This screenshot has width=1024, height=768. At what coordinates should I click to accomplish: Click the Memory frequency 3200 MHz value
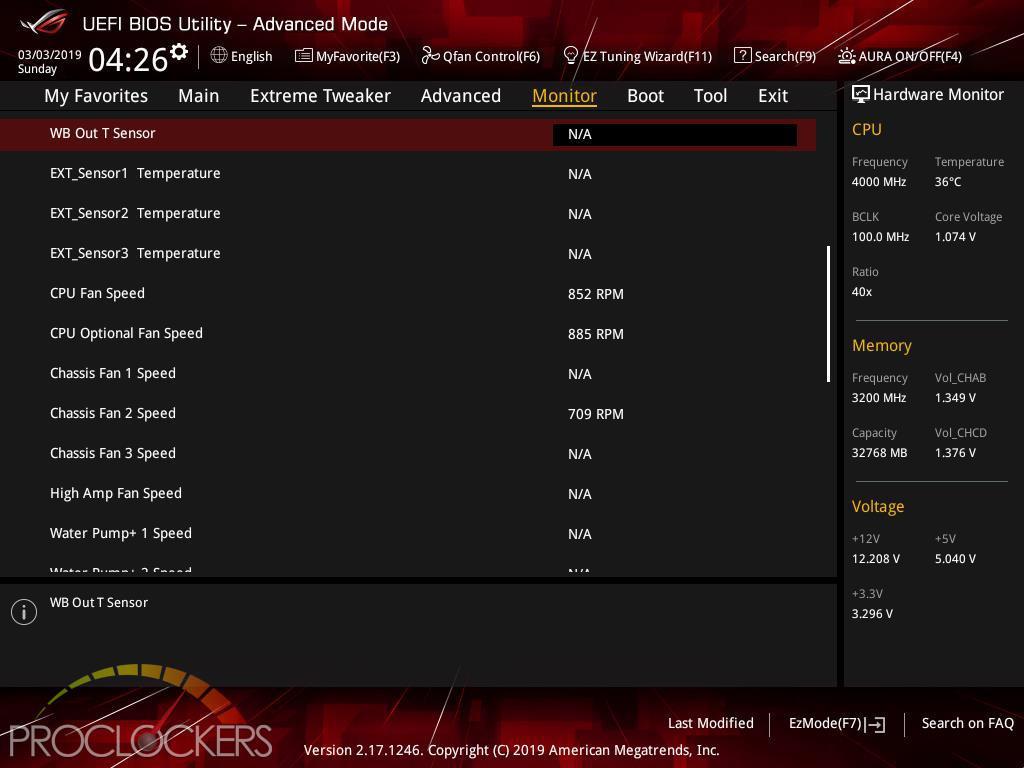click(x=879, y=398)
